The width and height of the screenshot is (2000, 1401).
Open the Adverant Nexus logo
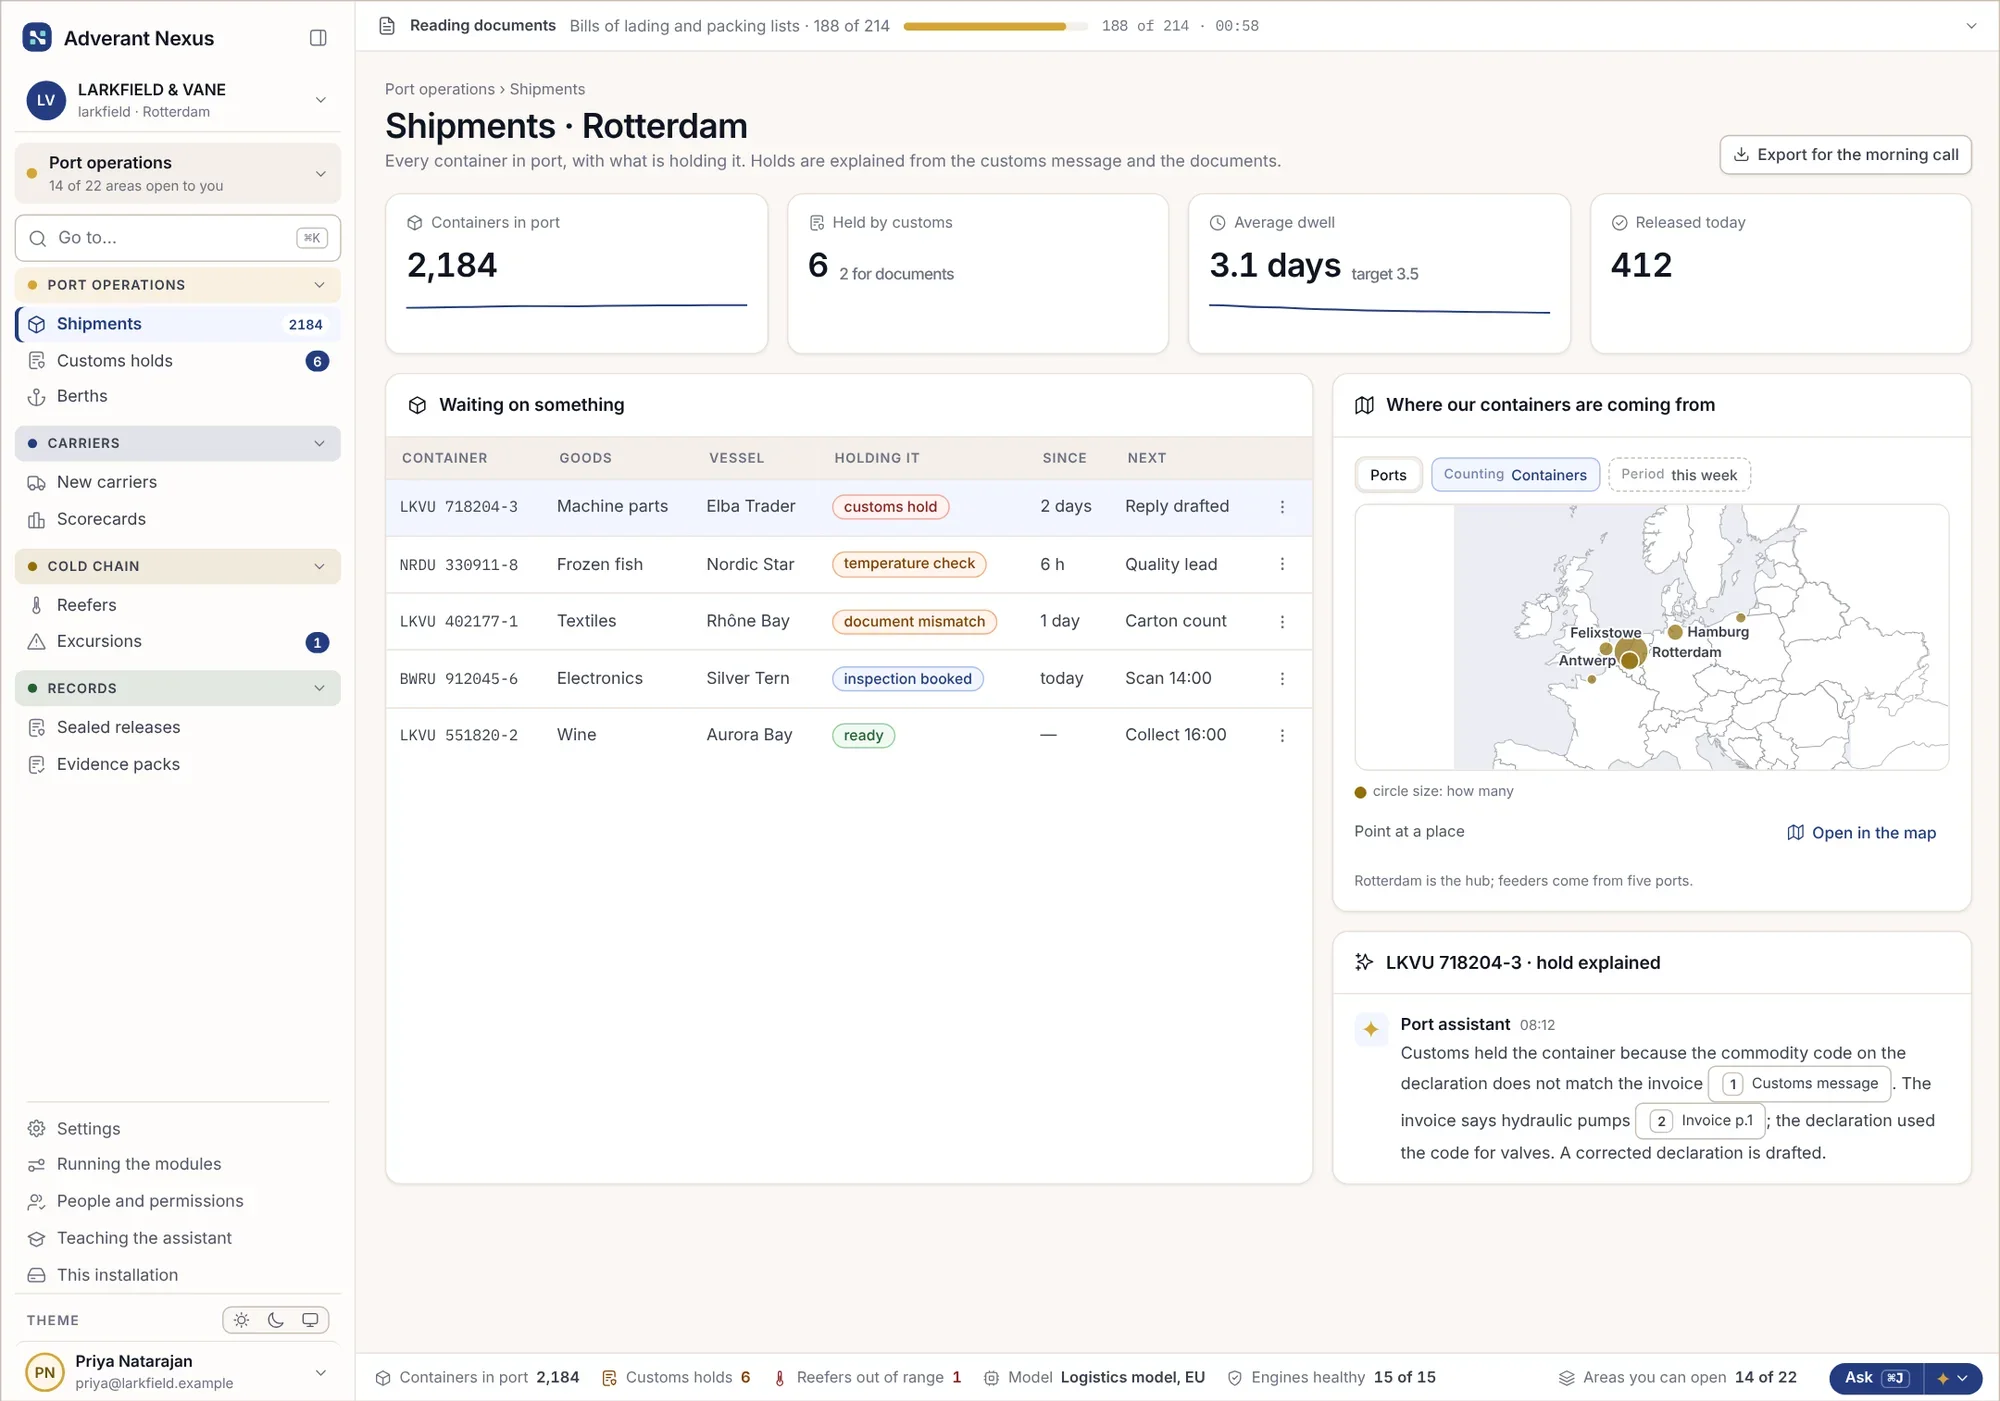click(37, 38)
